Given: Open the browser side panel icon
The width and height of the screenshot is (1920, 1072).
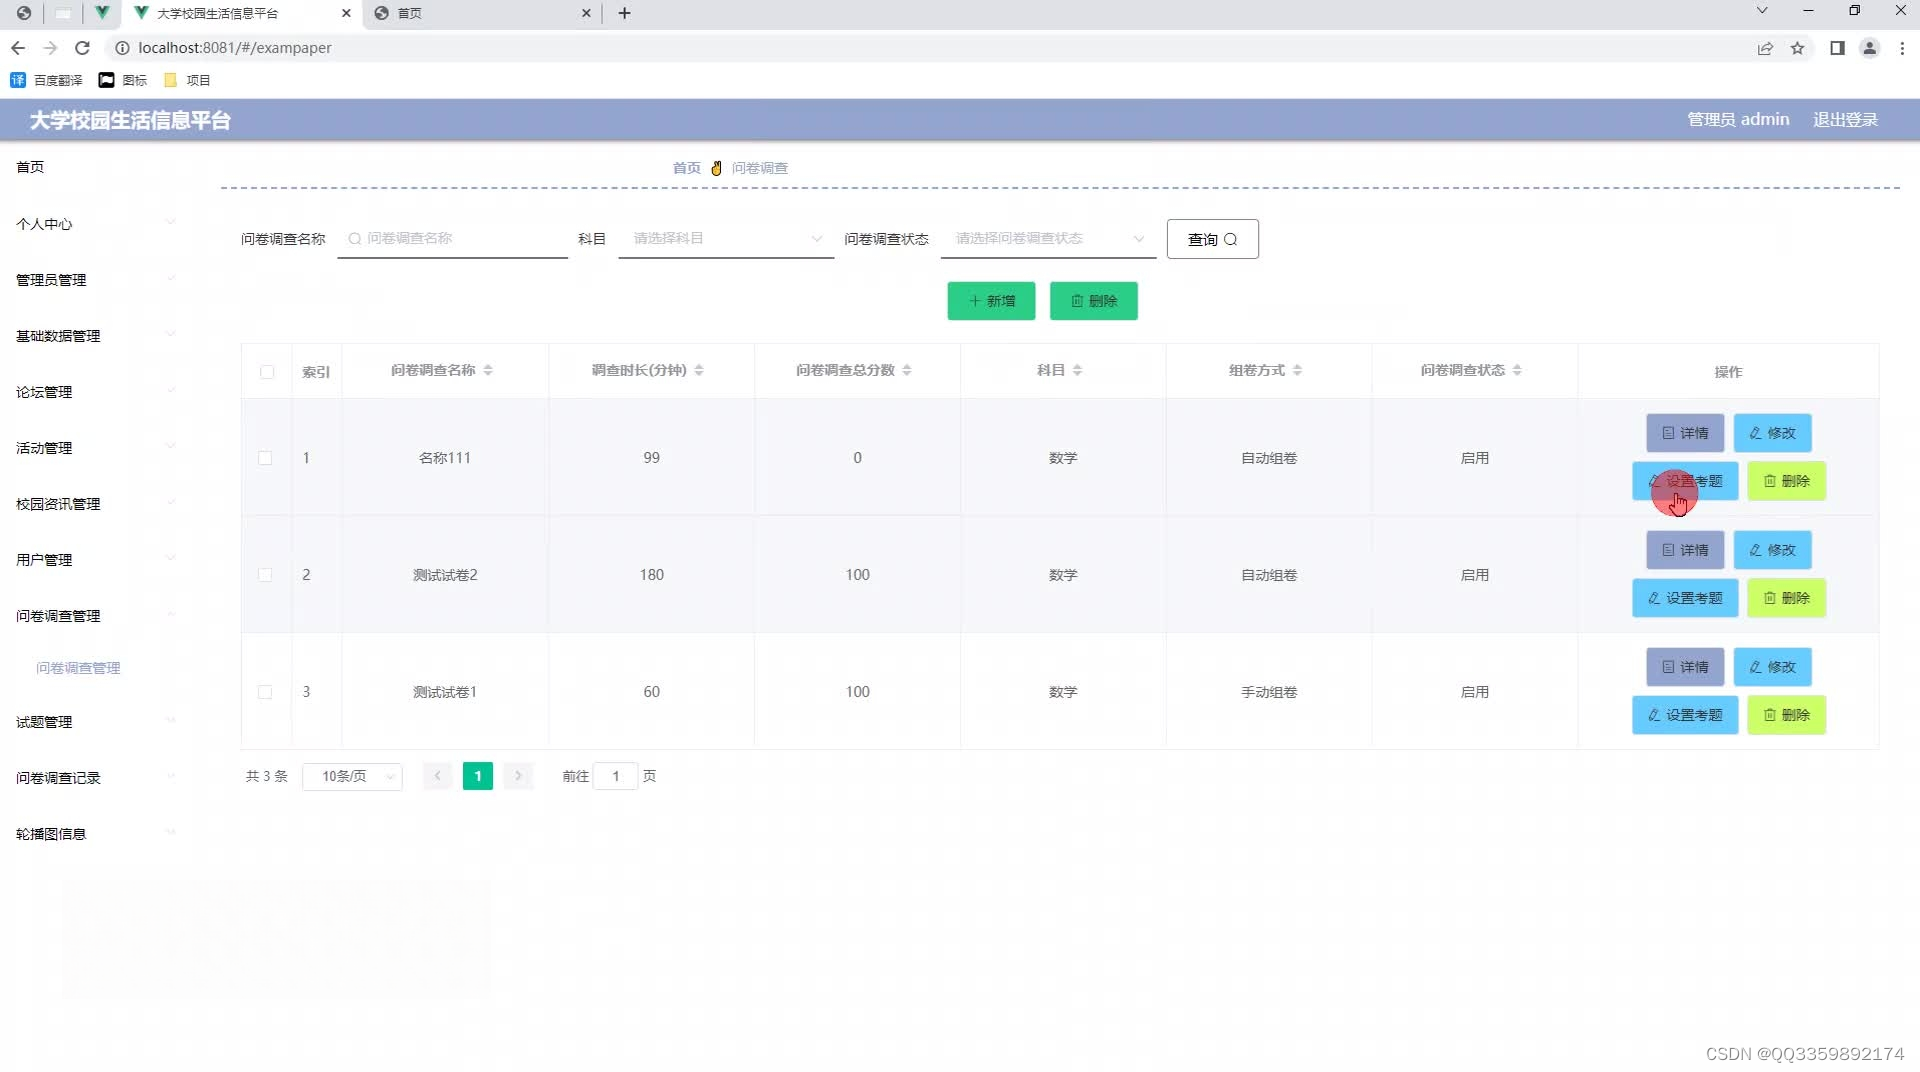Looking at the screenshot, I should tap(1837, 48).
